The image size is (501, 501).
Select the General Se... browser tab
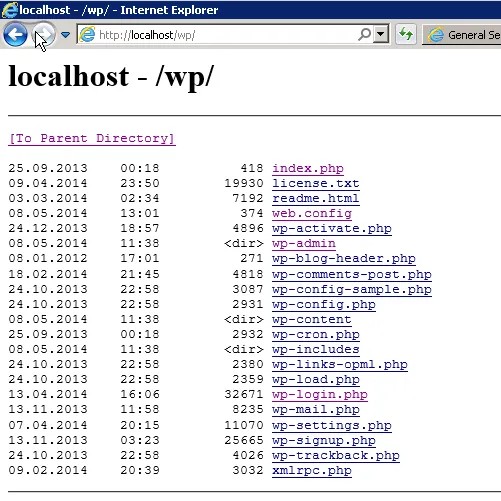pos(462,34)
